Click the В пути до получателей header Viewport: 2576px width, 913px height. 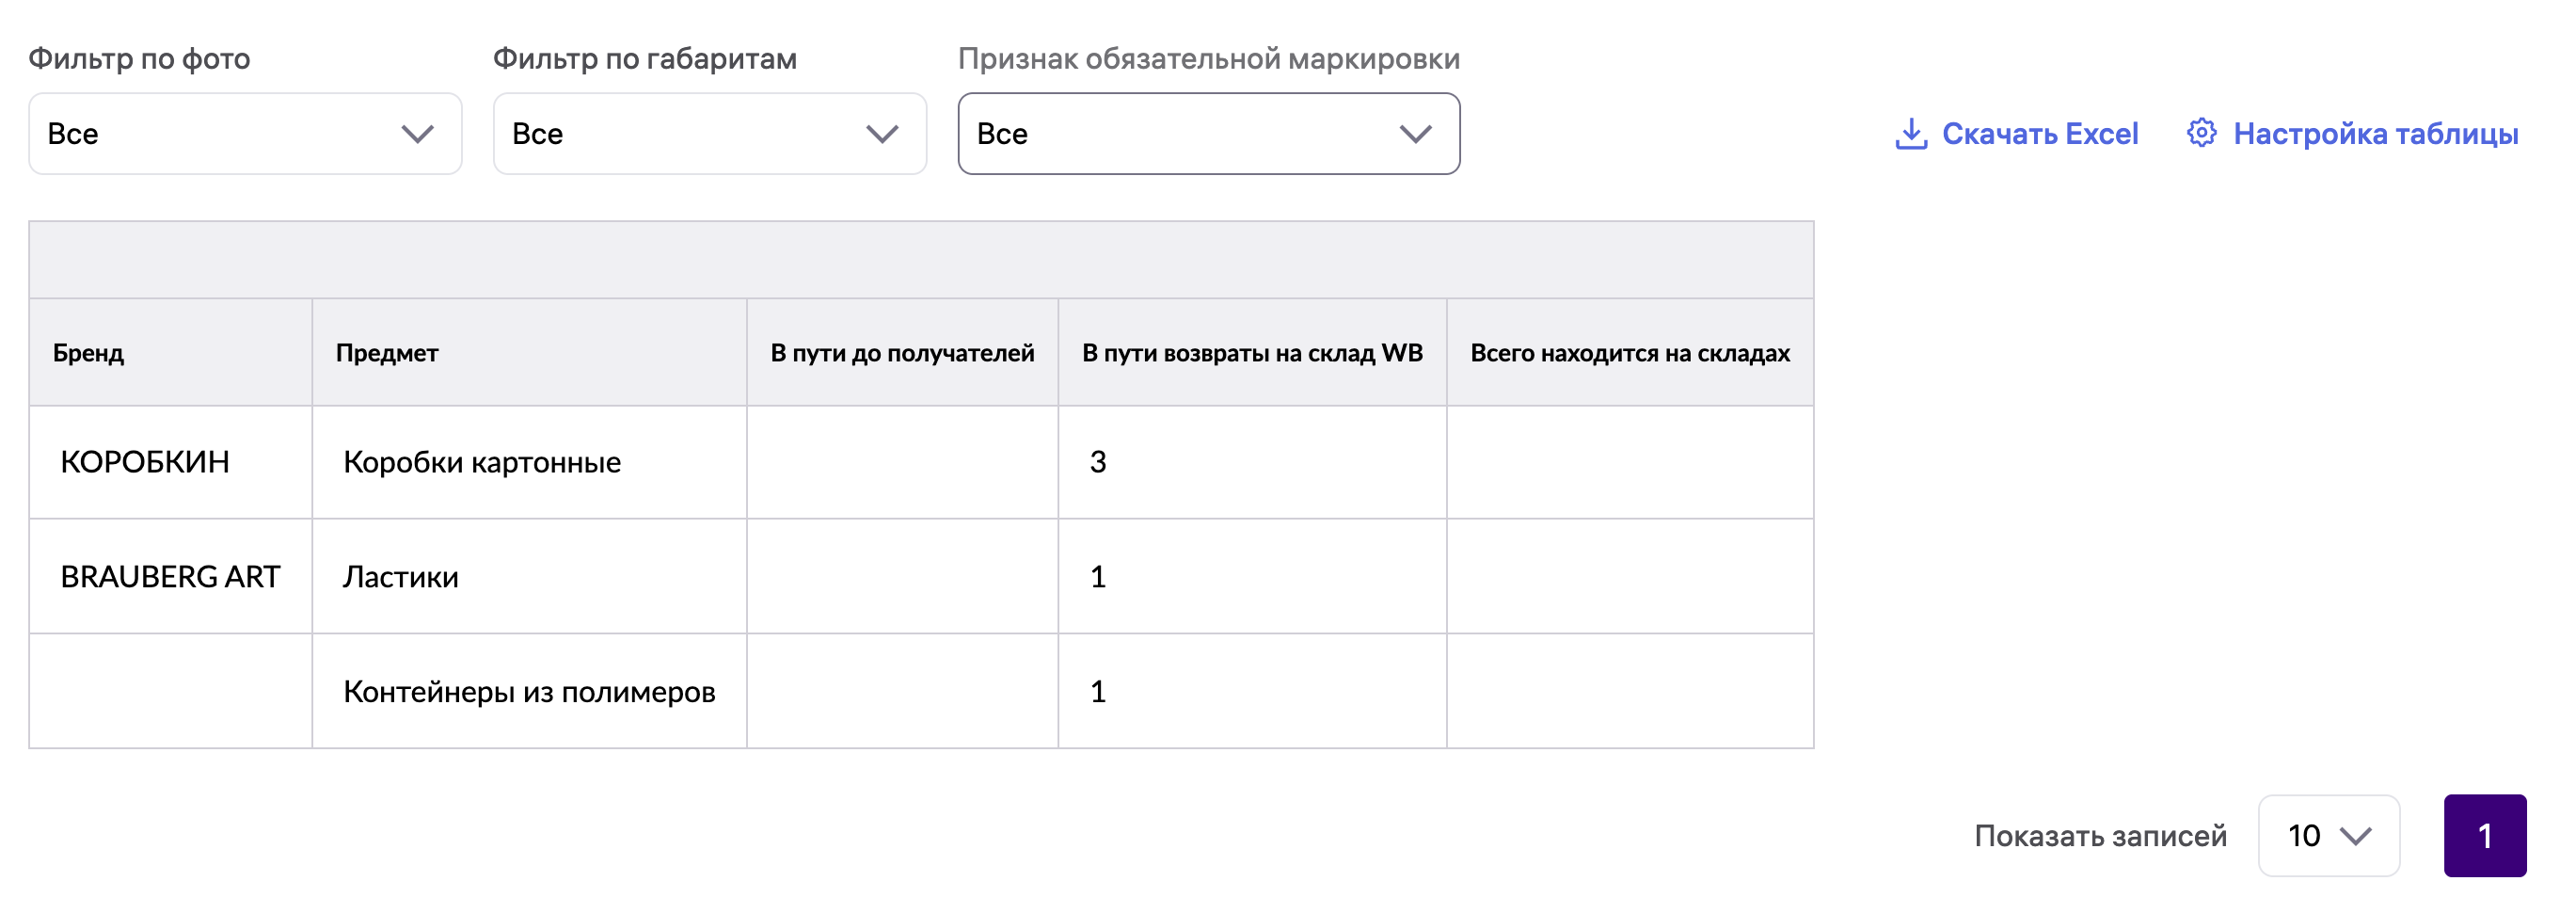coord(902,353)
